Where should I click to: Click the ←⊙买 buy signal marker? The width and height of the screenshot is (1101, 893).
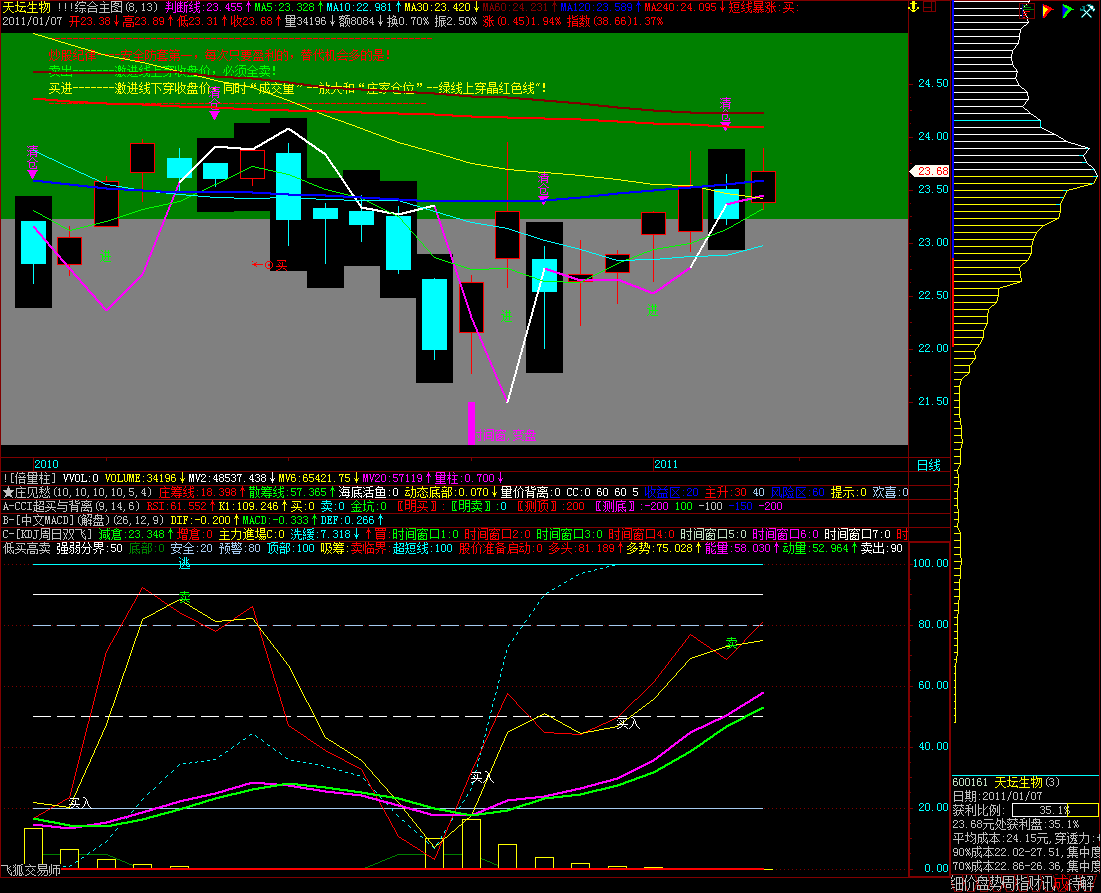(x=270, y=265)
